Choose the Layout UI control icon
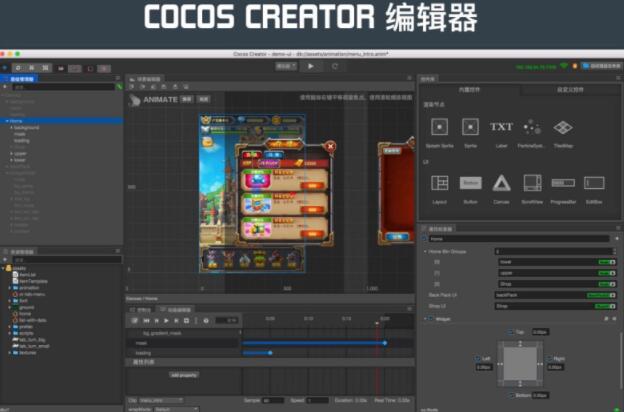 pos(439,183)
